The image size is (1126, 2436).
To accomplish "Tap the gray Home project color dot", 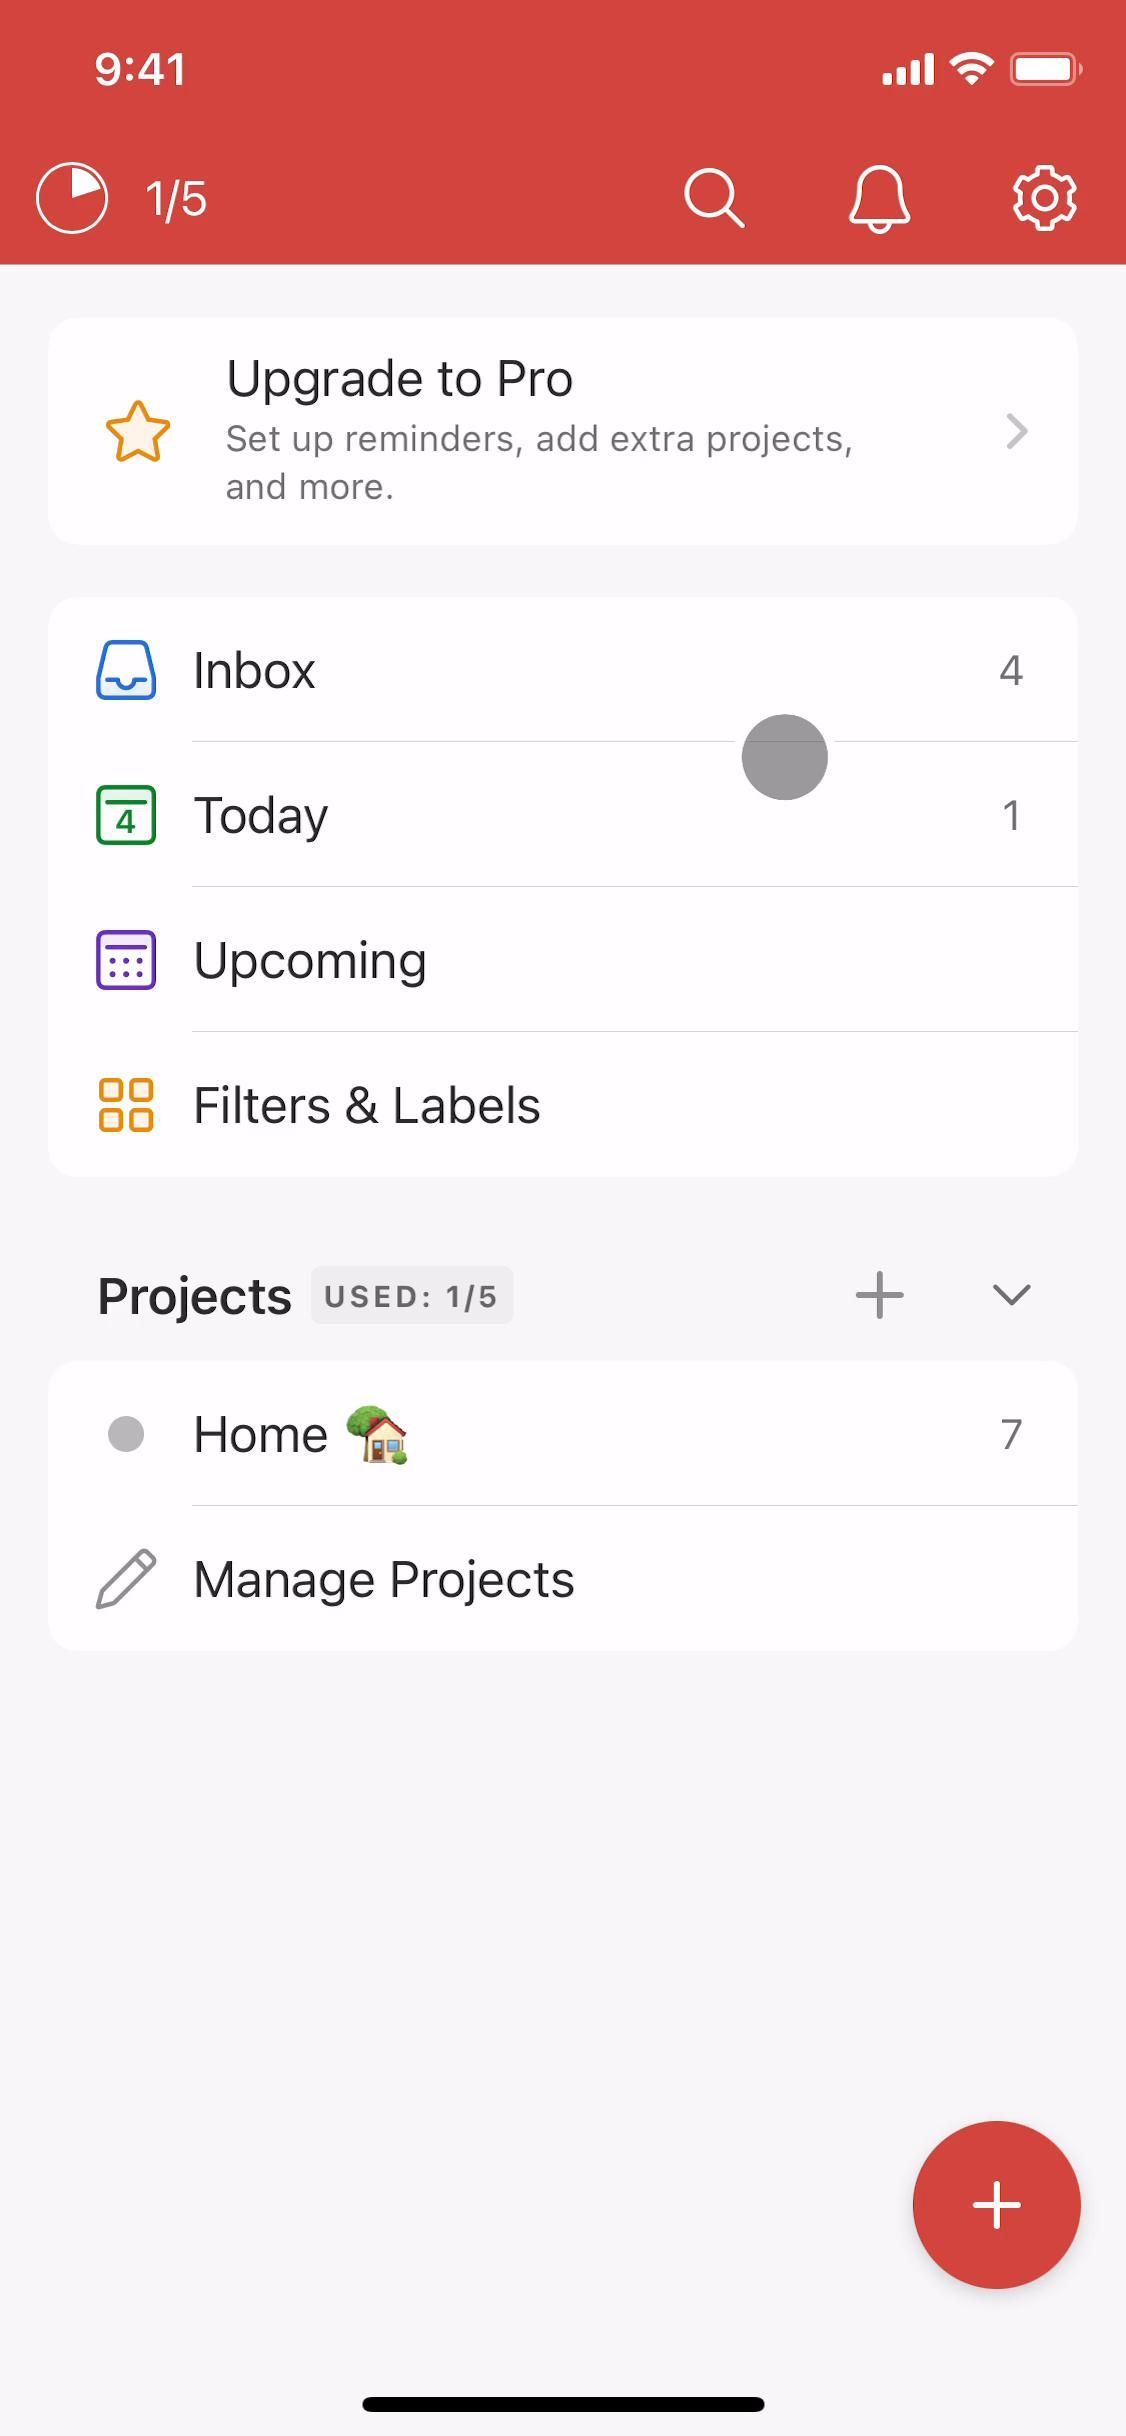I will (x=126, y=1434).
